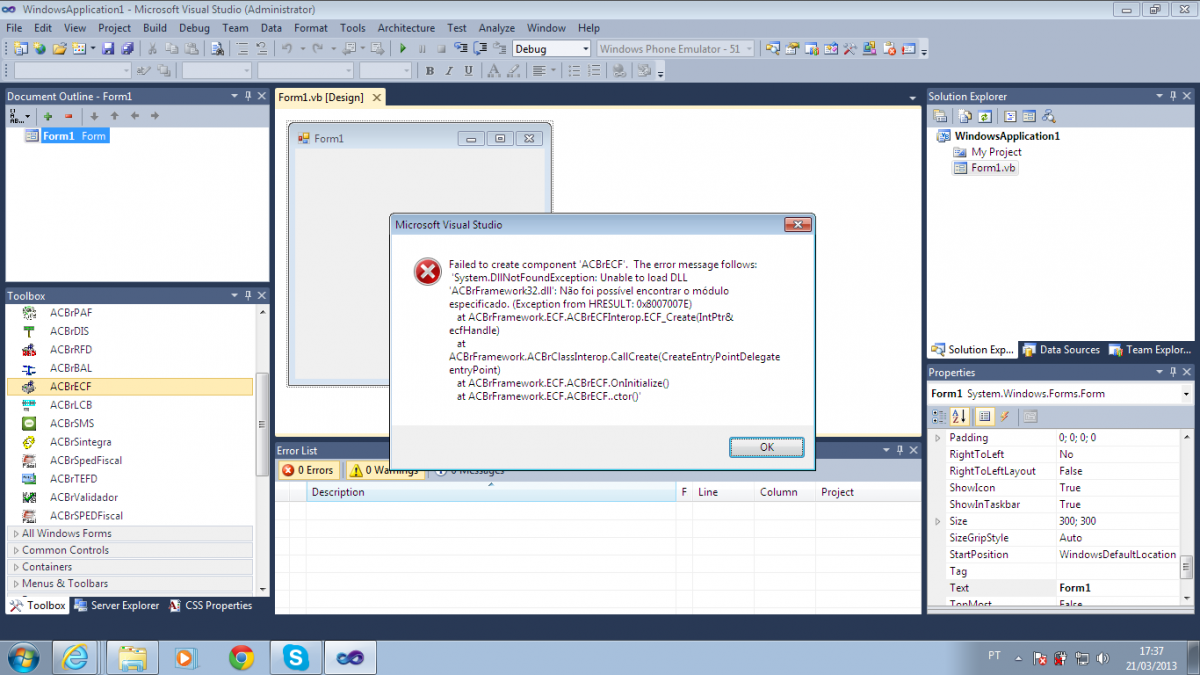Open Skype from the taskbar

296,657
